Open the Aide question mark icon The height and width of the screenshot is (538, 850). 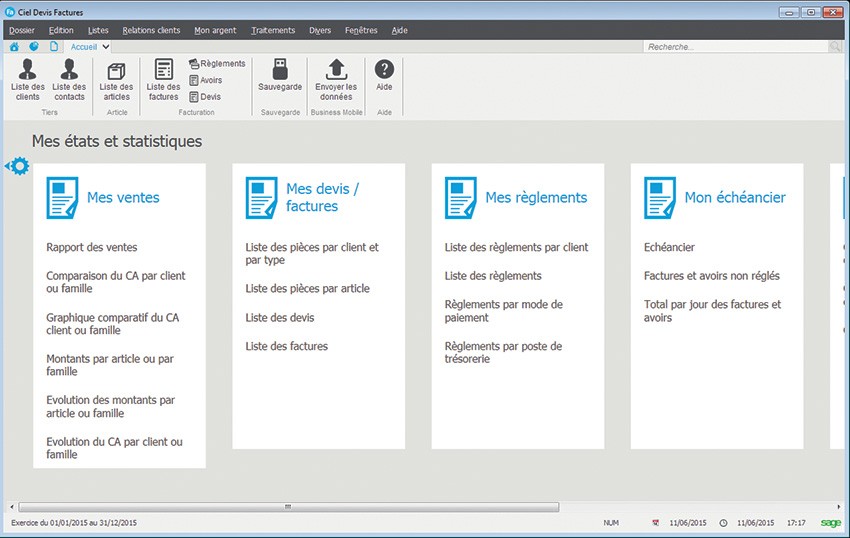coord(384,68)
